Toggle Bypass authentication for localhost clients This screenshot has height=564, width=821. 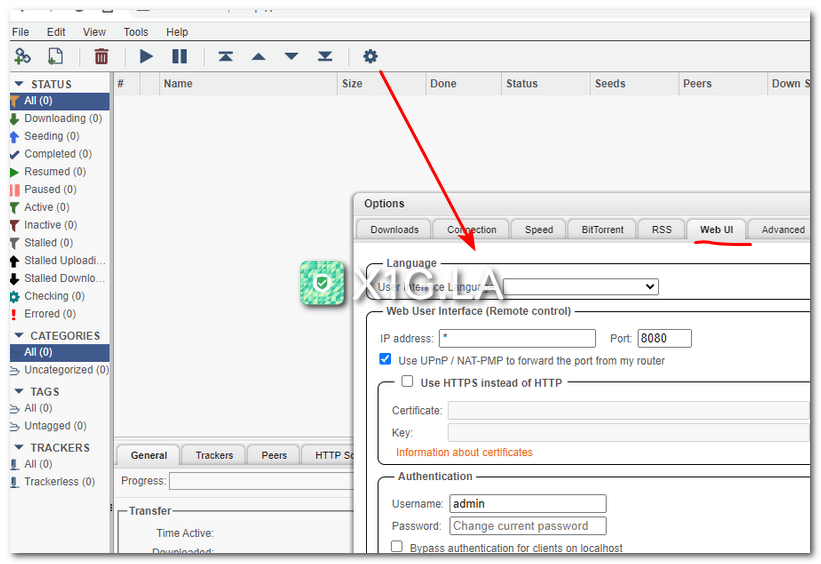(x=397, y=547)
